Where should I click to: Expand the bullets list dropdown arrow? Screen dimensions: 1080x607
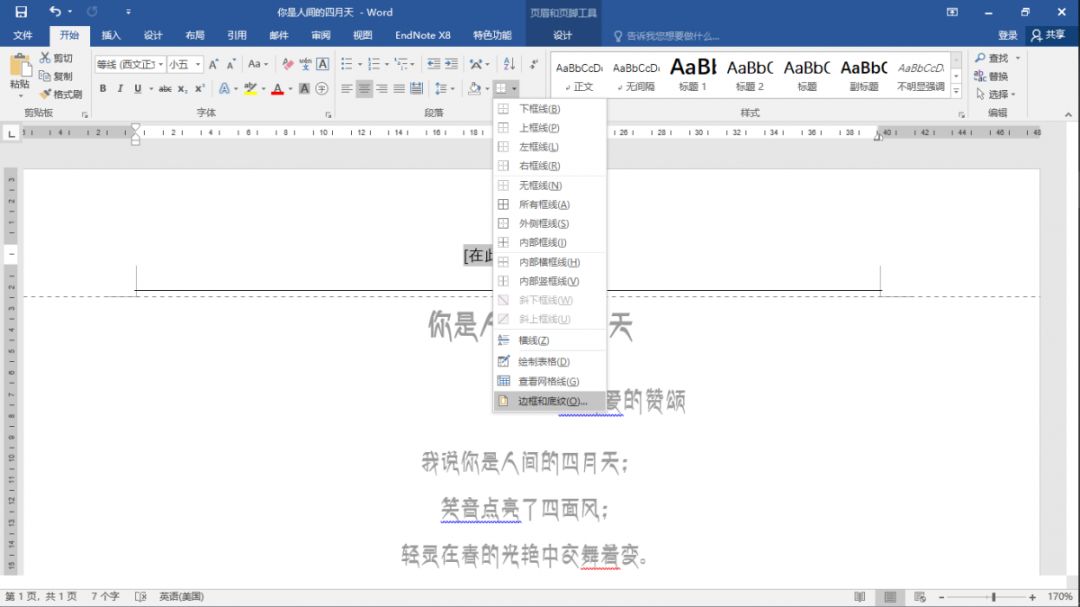359,64
